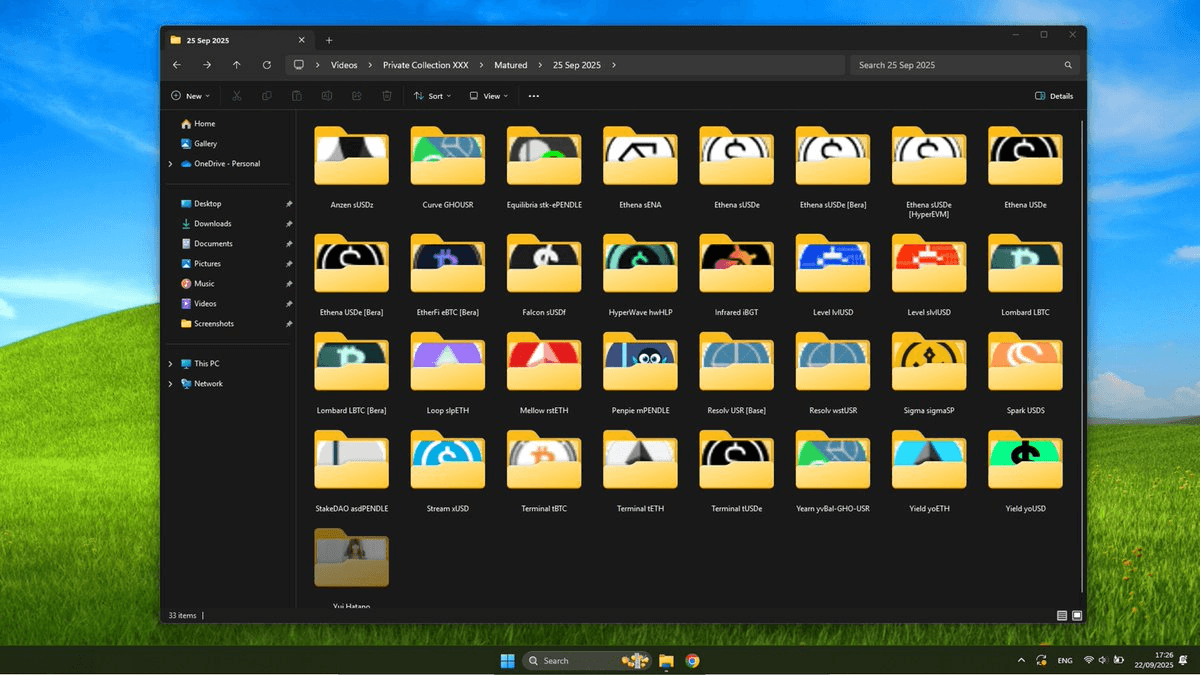Open the Sort dropdown menu
The image size is (1200, 675).
point(433,96)
